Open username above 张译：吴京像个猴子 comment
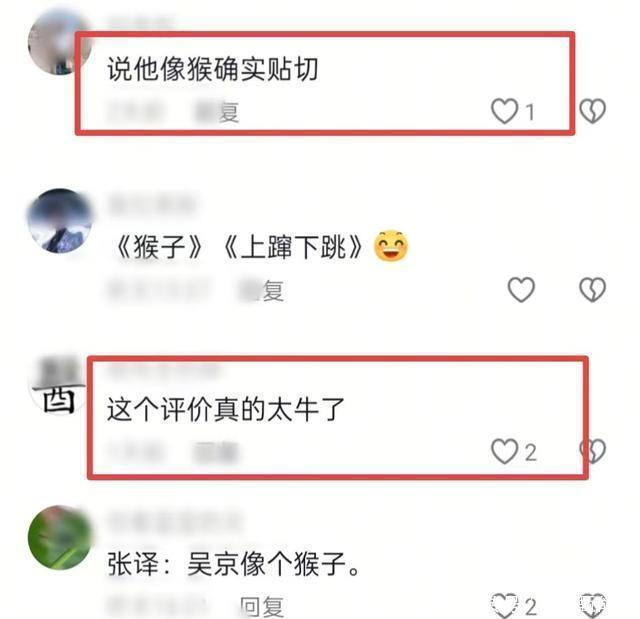The width and height of the screenshot is (640, 619). 175,521
